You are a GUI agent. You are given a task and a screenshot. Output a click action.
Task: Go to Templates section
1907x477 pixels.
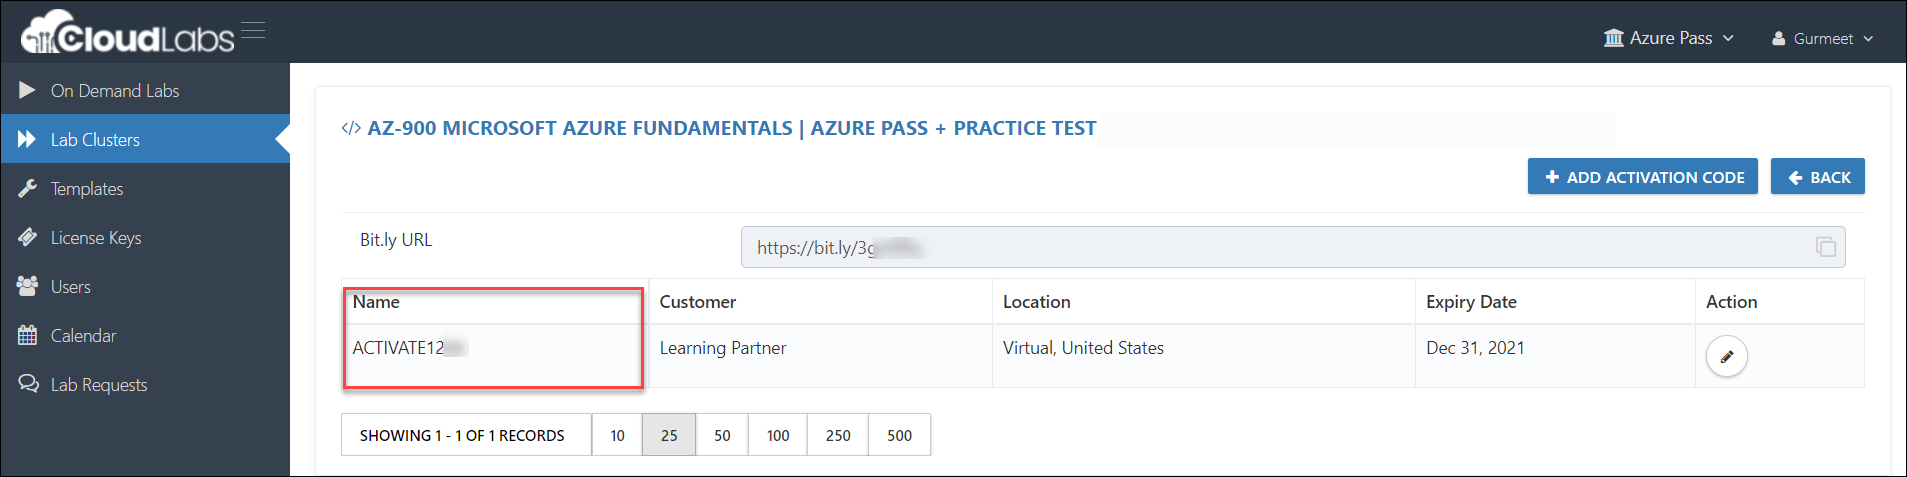145,188
